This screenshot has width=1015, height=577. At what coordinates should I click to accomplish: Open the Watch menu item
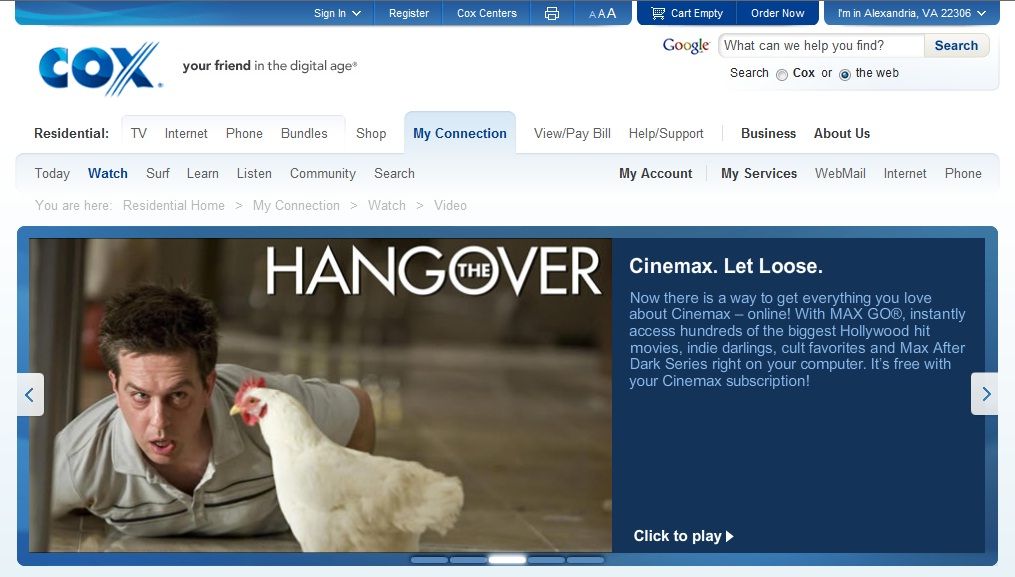tap(107, 172)
